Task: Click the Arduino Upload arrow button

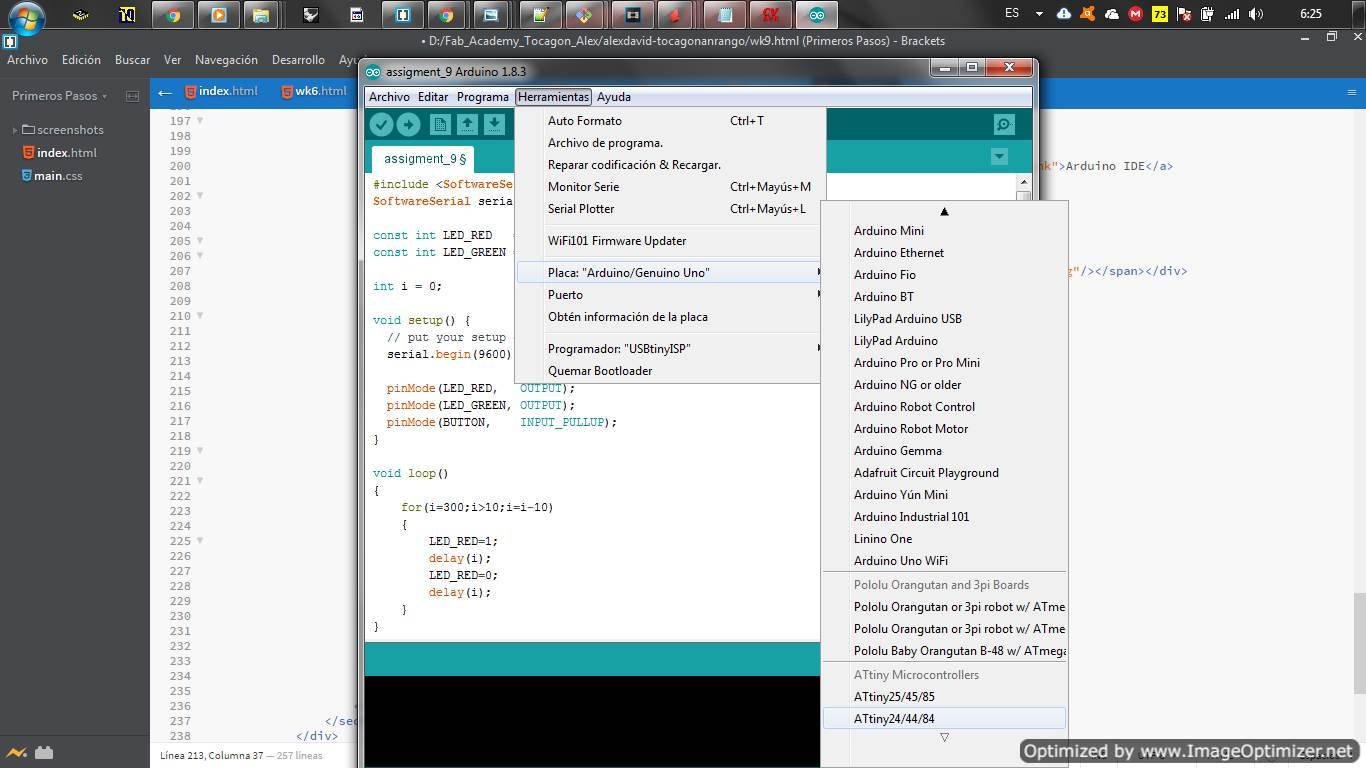Action: [x=408, y=124]
